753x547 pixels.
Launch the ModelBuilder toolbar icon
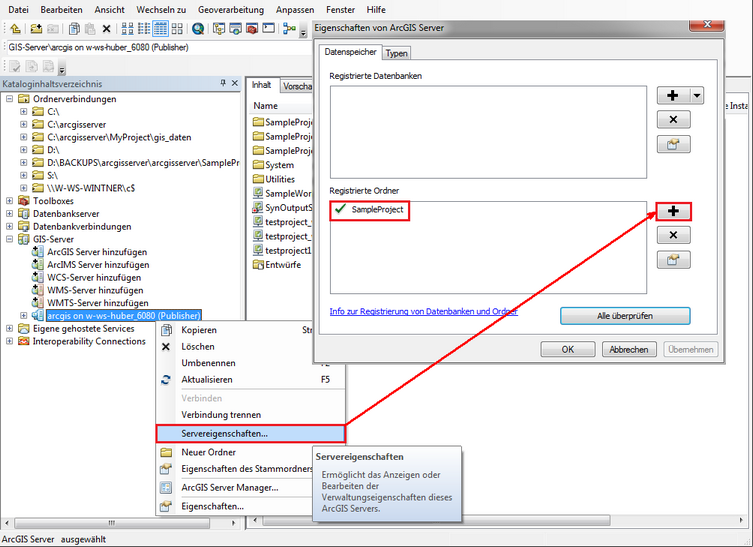pyautogui.click(x=289, y=29)
